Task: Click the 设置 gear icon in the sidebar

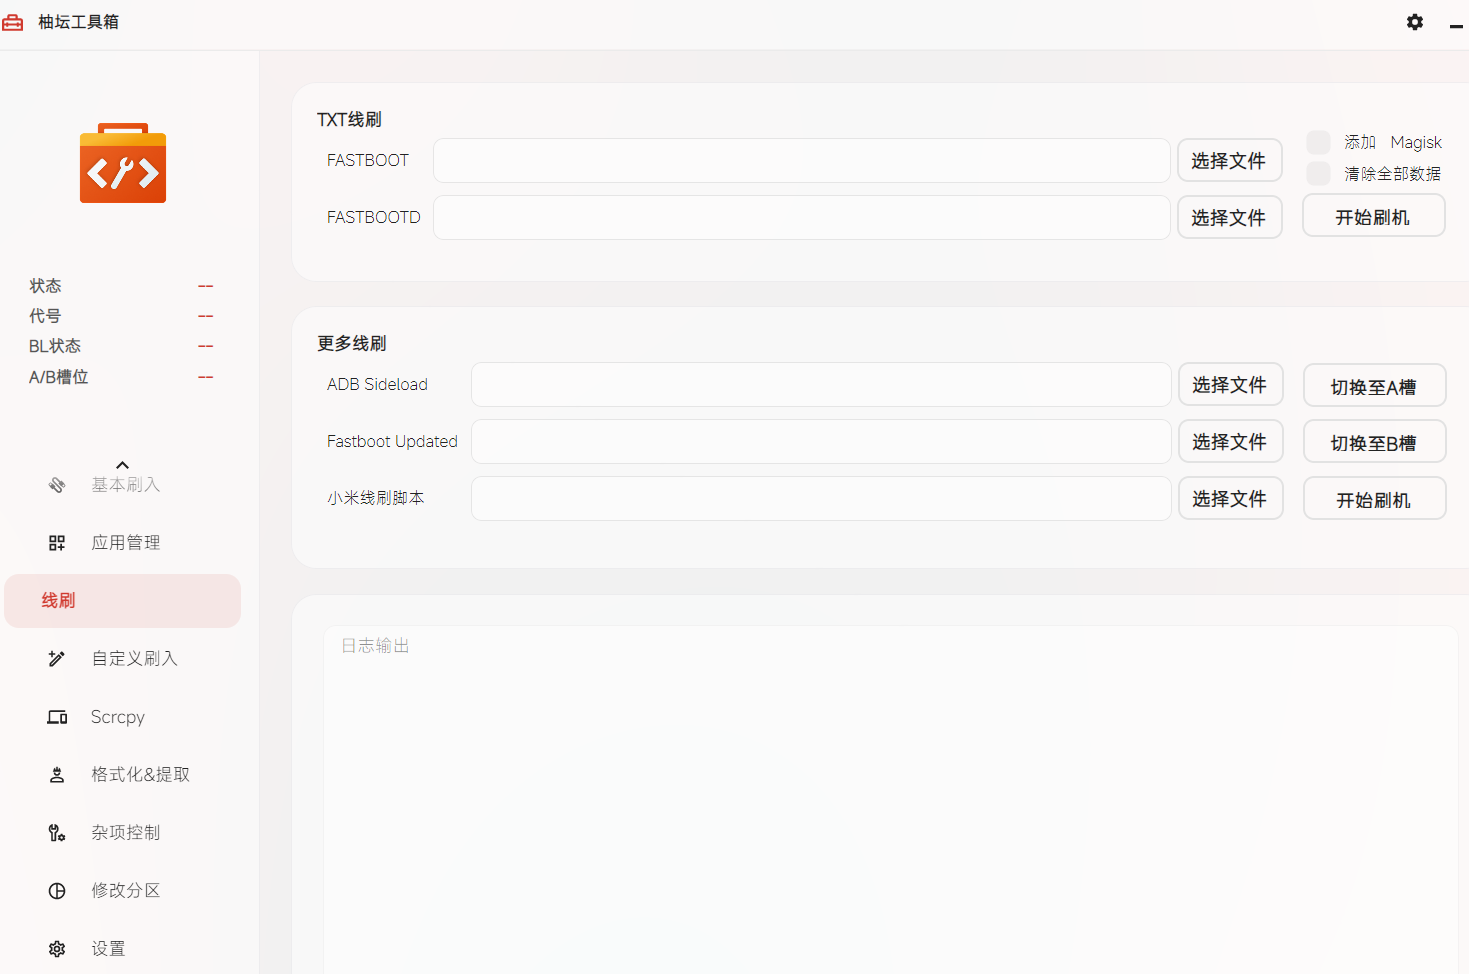Action: click(57, 949)
